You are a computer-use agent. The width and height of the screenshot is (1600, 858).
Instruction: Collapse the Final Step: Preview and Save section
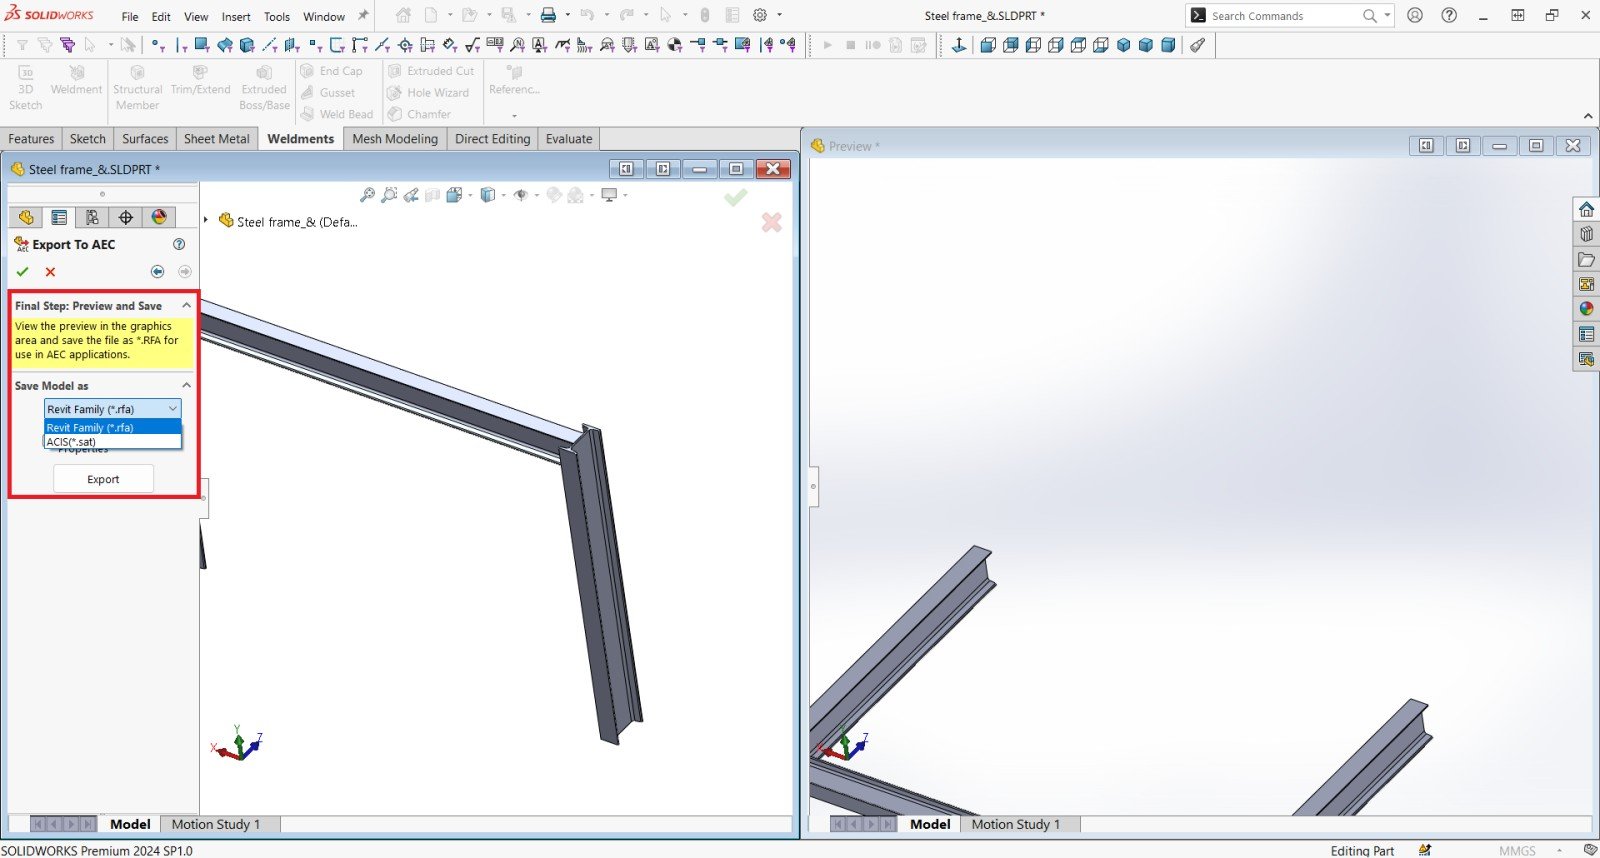186,305
